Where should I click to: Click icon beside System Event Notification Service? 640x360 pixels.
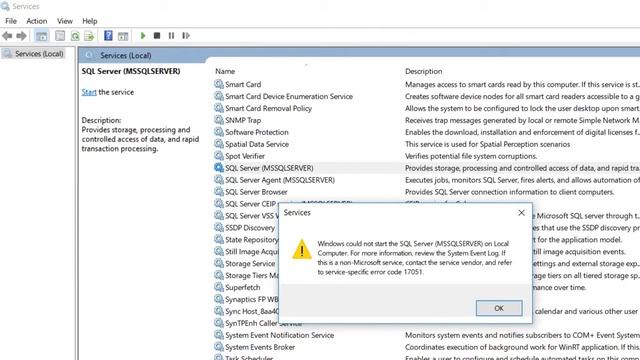tap(219, 335)
